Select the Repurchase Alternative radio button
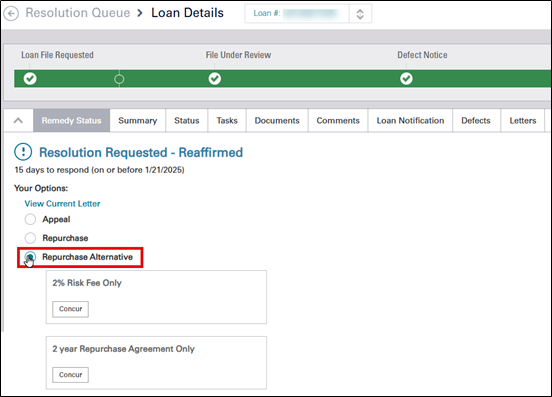The width and height of the screenshot is (552, 397). pyautogui.click(x=30, y=257)
